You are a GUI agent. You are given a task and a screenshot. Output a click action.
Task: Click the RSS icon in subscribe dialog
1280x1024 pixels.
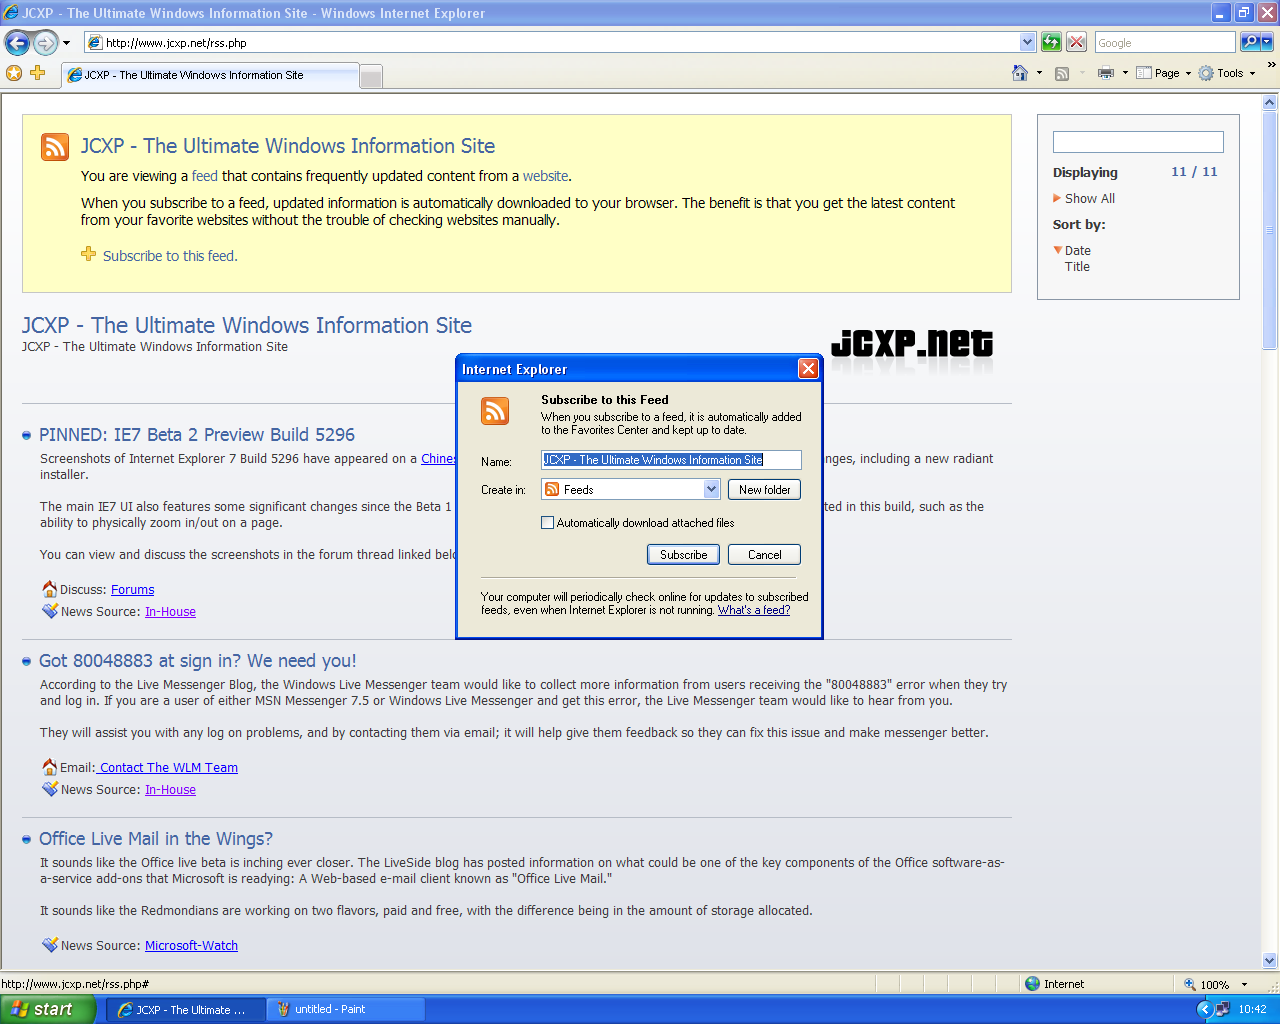point(495,411)
